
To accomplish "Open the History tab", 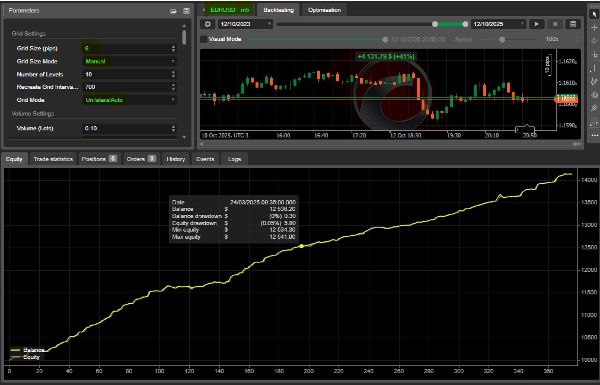I will (x=176, y=159).
